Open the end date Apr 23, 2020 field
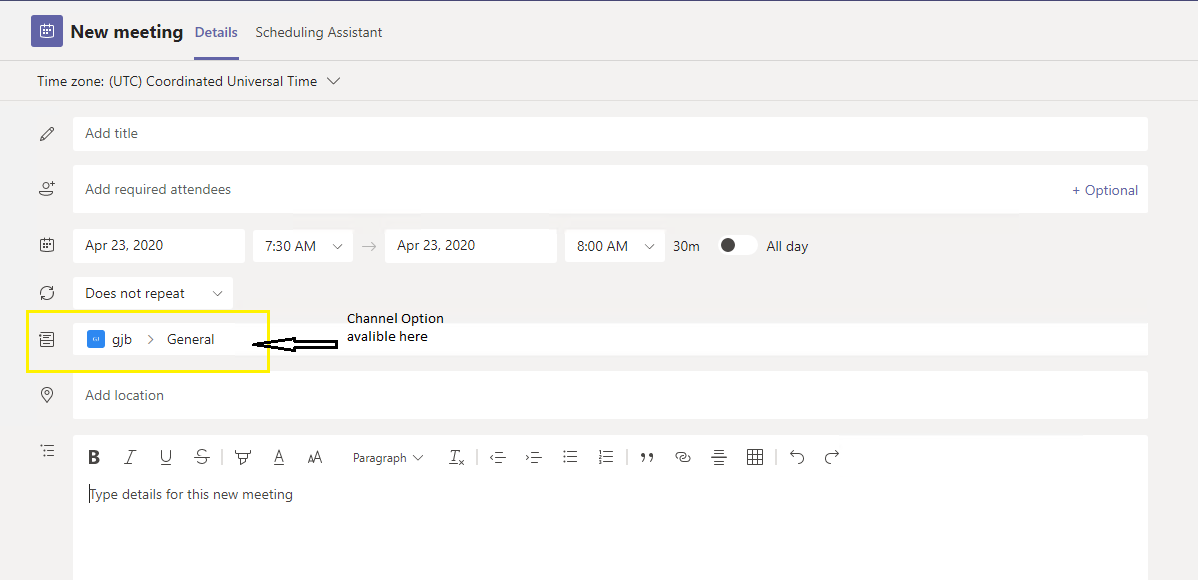 (x=471, y=245)
